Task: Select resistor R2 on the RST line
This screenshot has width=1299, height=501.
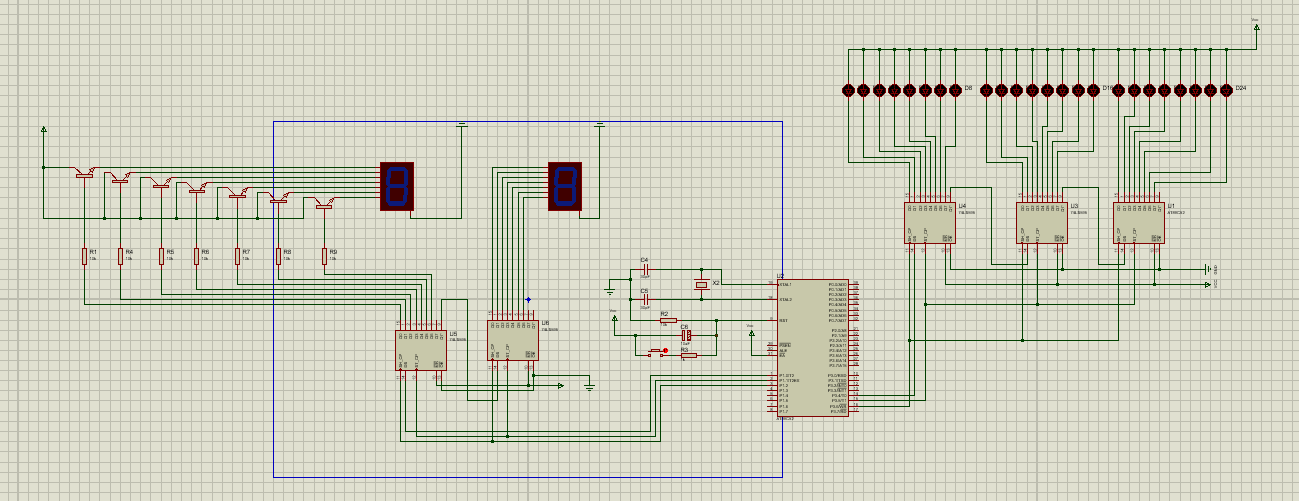Action: pyautogui.click(x=668, y=320)
